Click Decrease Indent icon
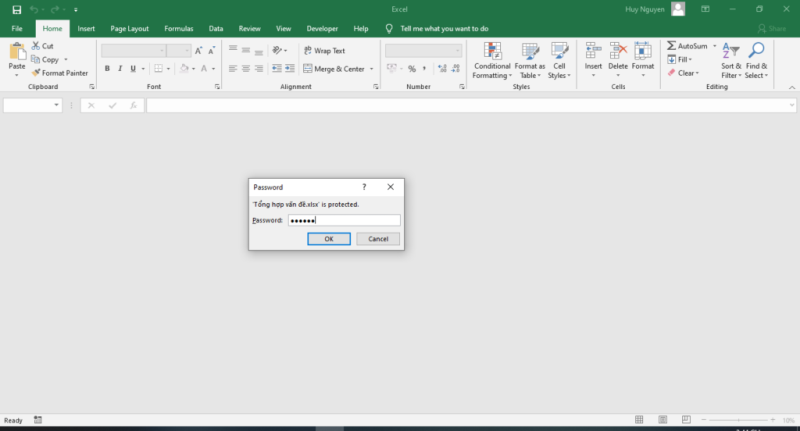This screenshot has width=800, height=431. [x=277, y=68]
